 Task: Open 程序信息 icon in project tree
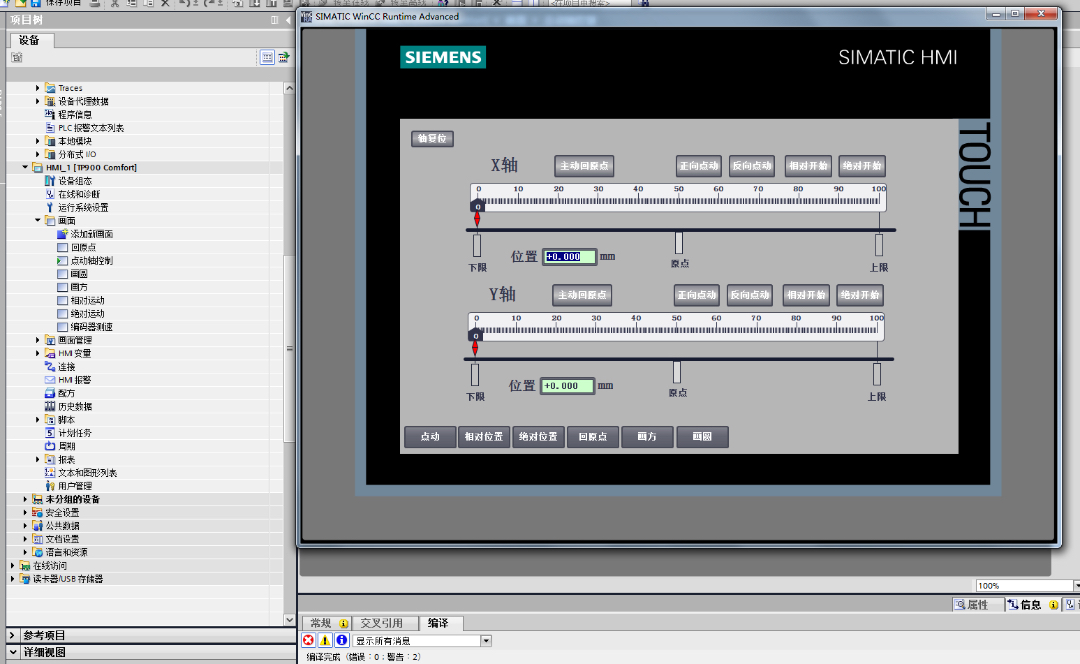pos(50,114)
